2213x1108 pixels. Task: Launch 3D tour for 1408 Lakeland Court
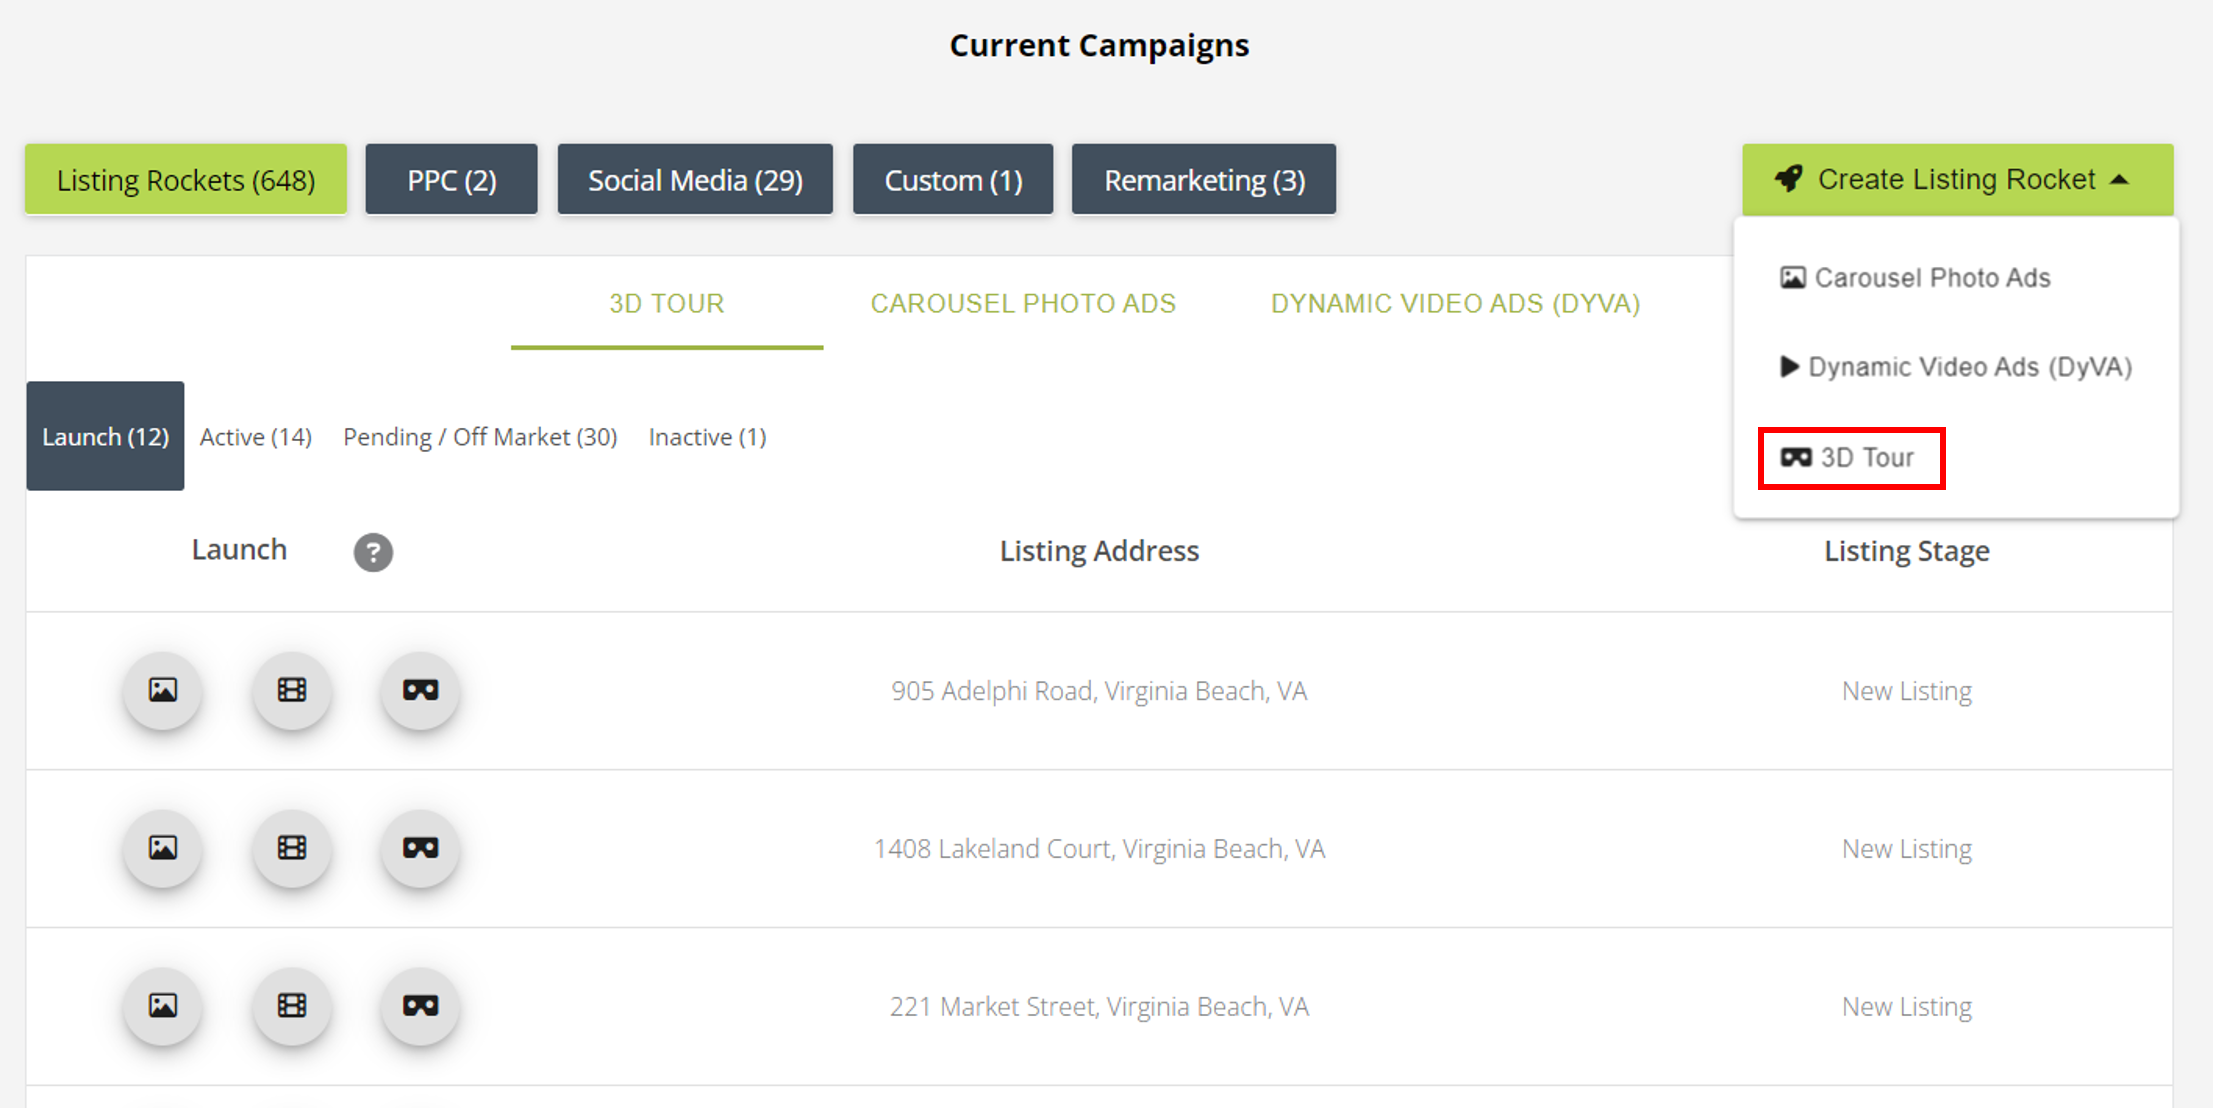421,848
